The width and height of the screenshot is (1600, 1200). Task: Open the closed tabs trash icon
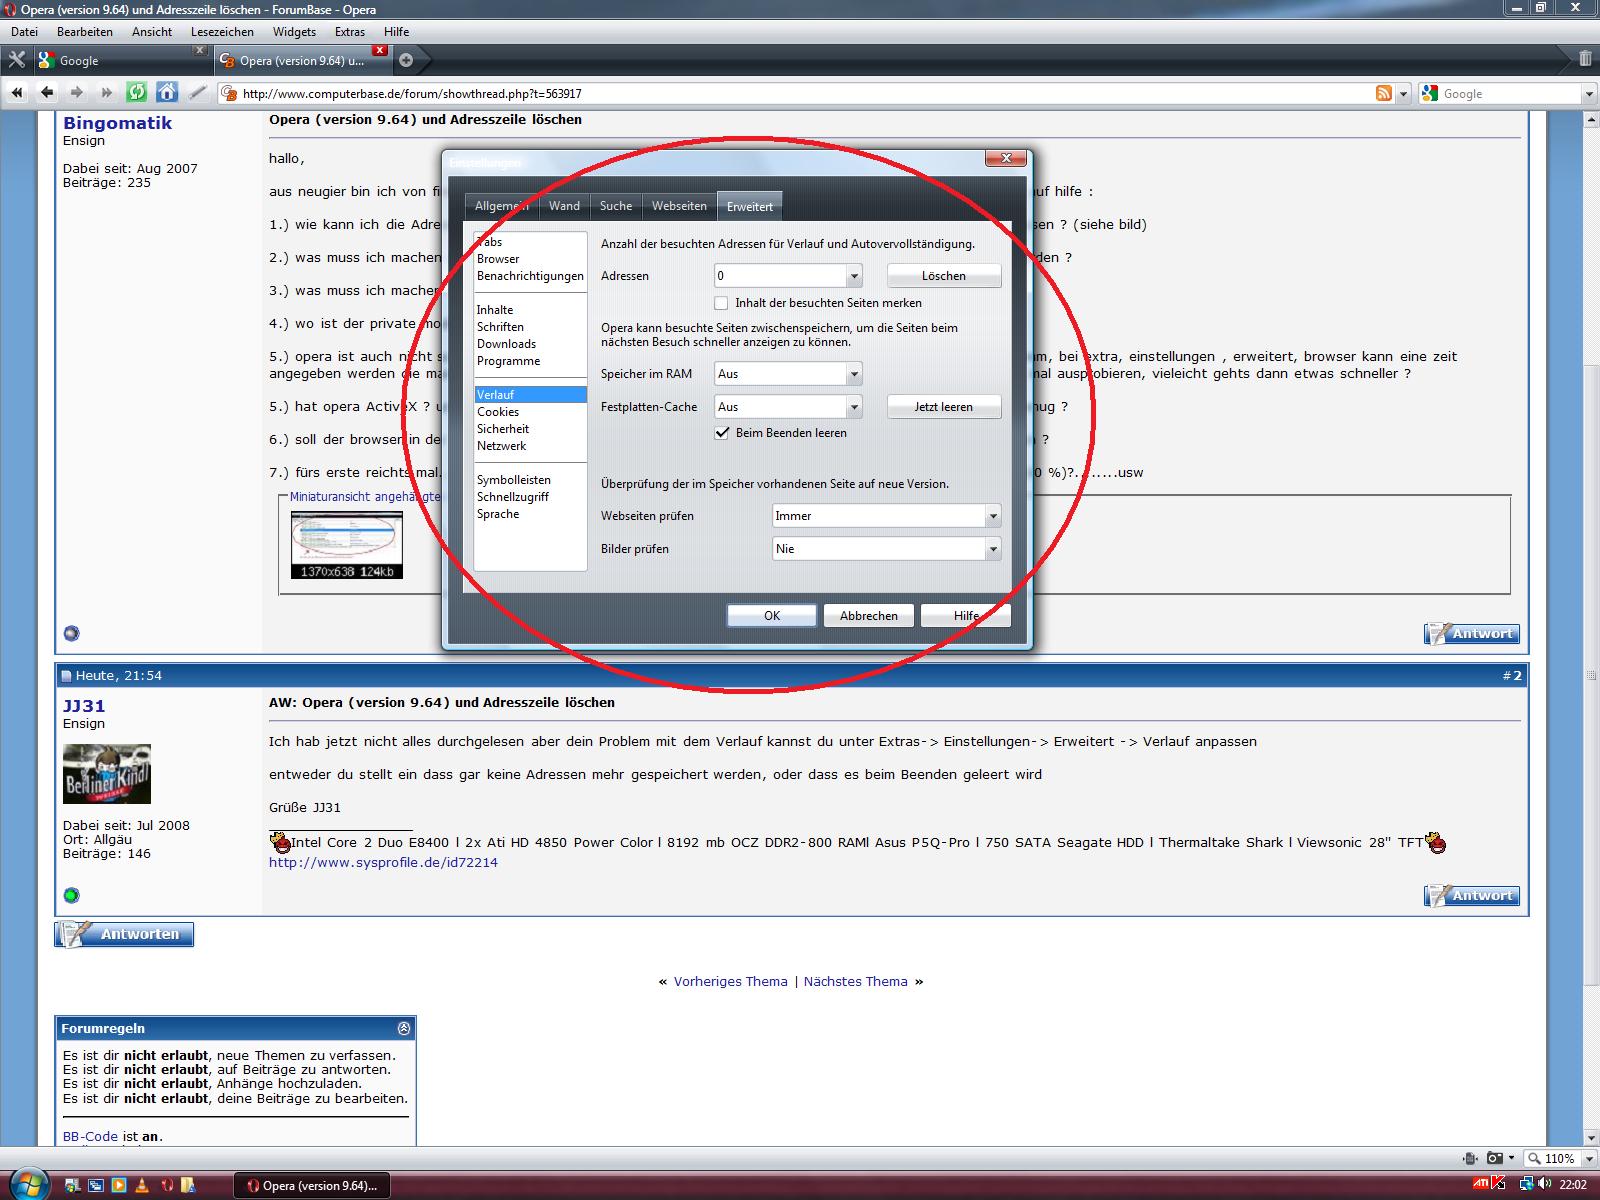pos(1585,59)
